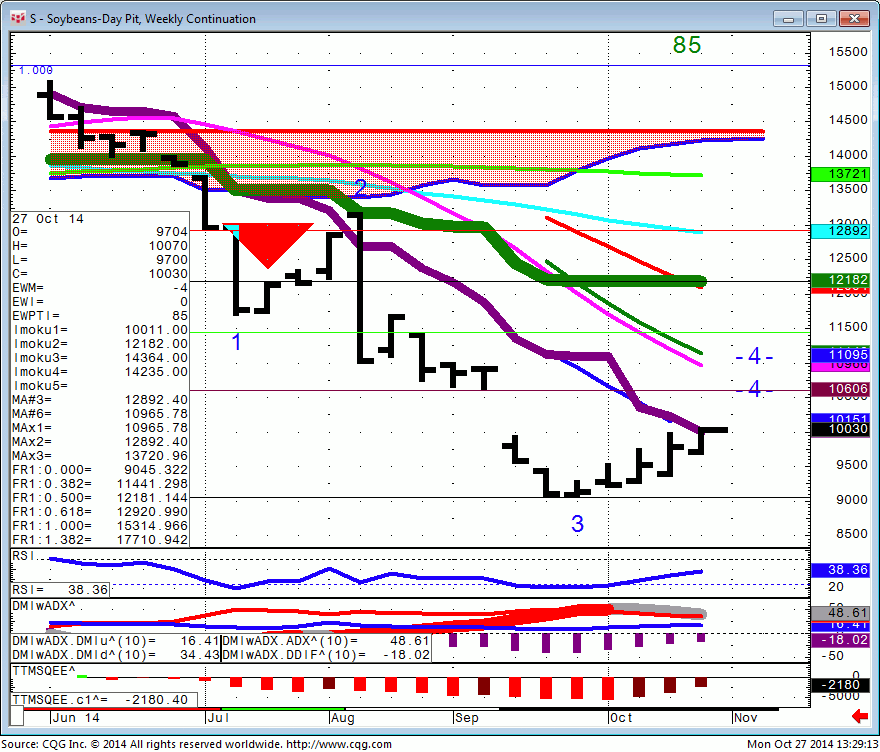Click the DMIwADX.ADX^(10)= 48.61 readout
Image resolution: width=880 pixels, height=752 pixels.
[x=326, y=641]
